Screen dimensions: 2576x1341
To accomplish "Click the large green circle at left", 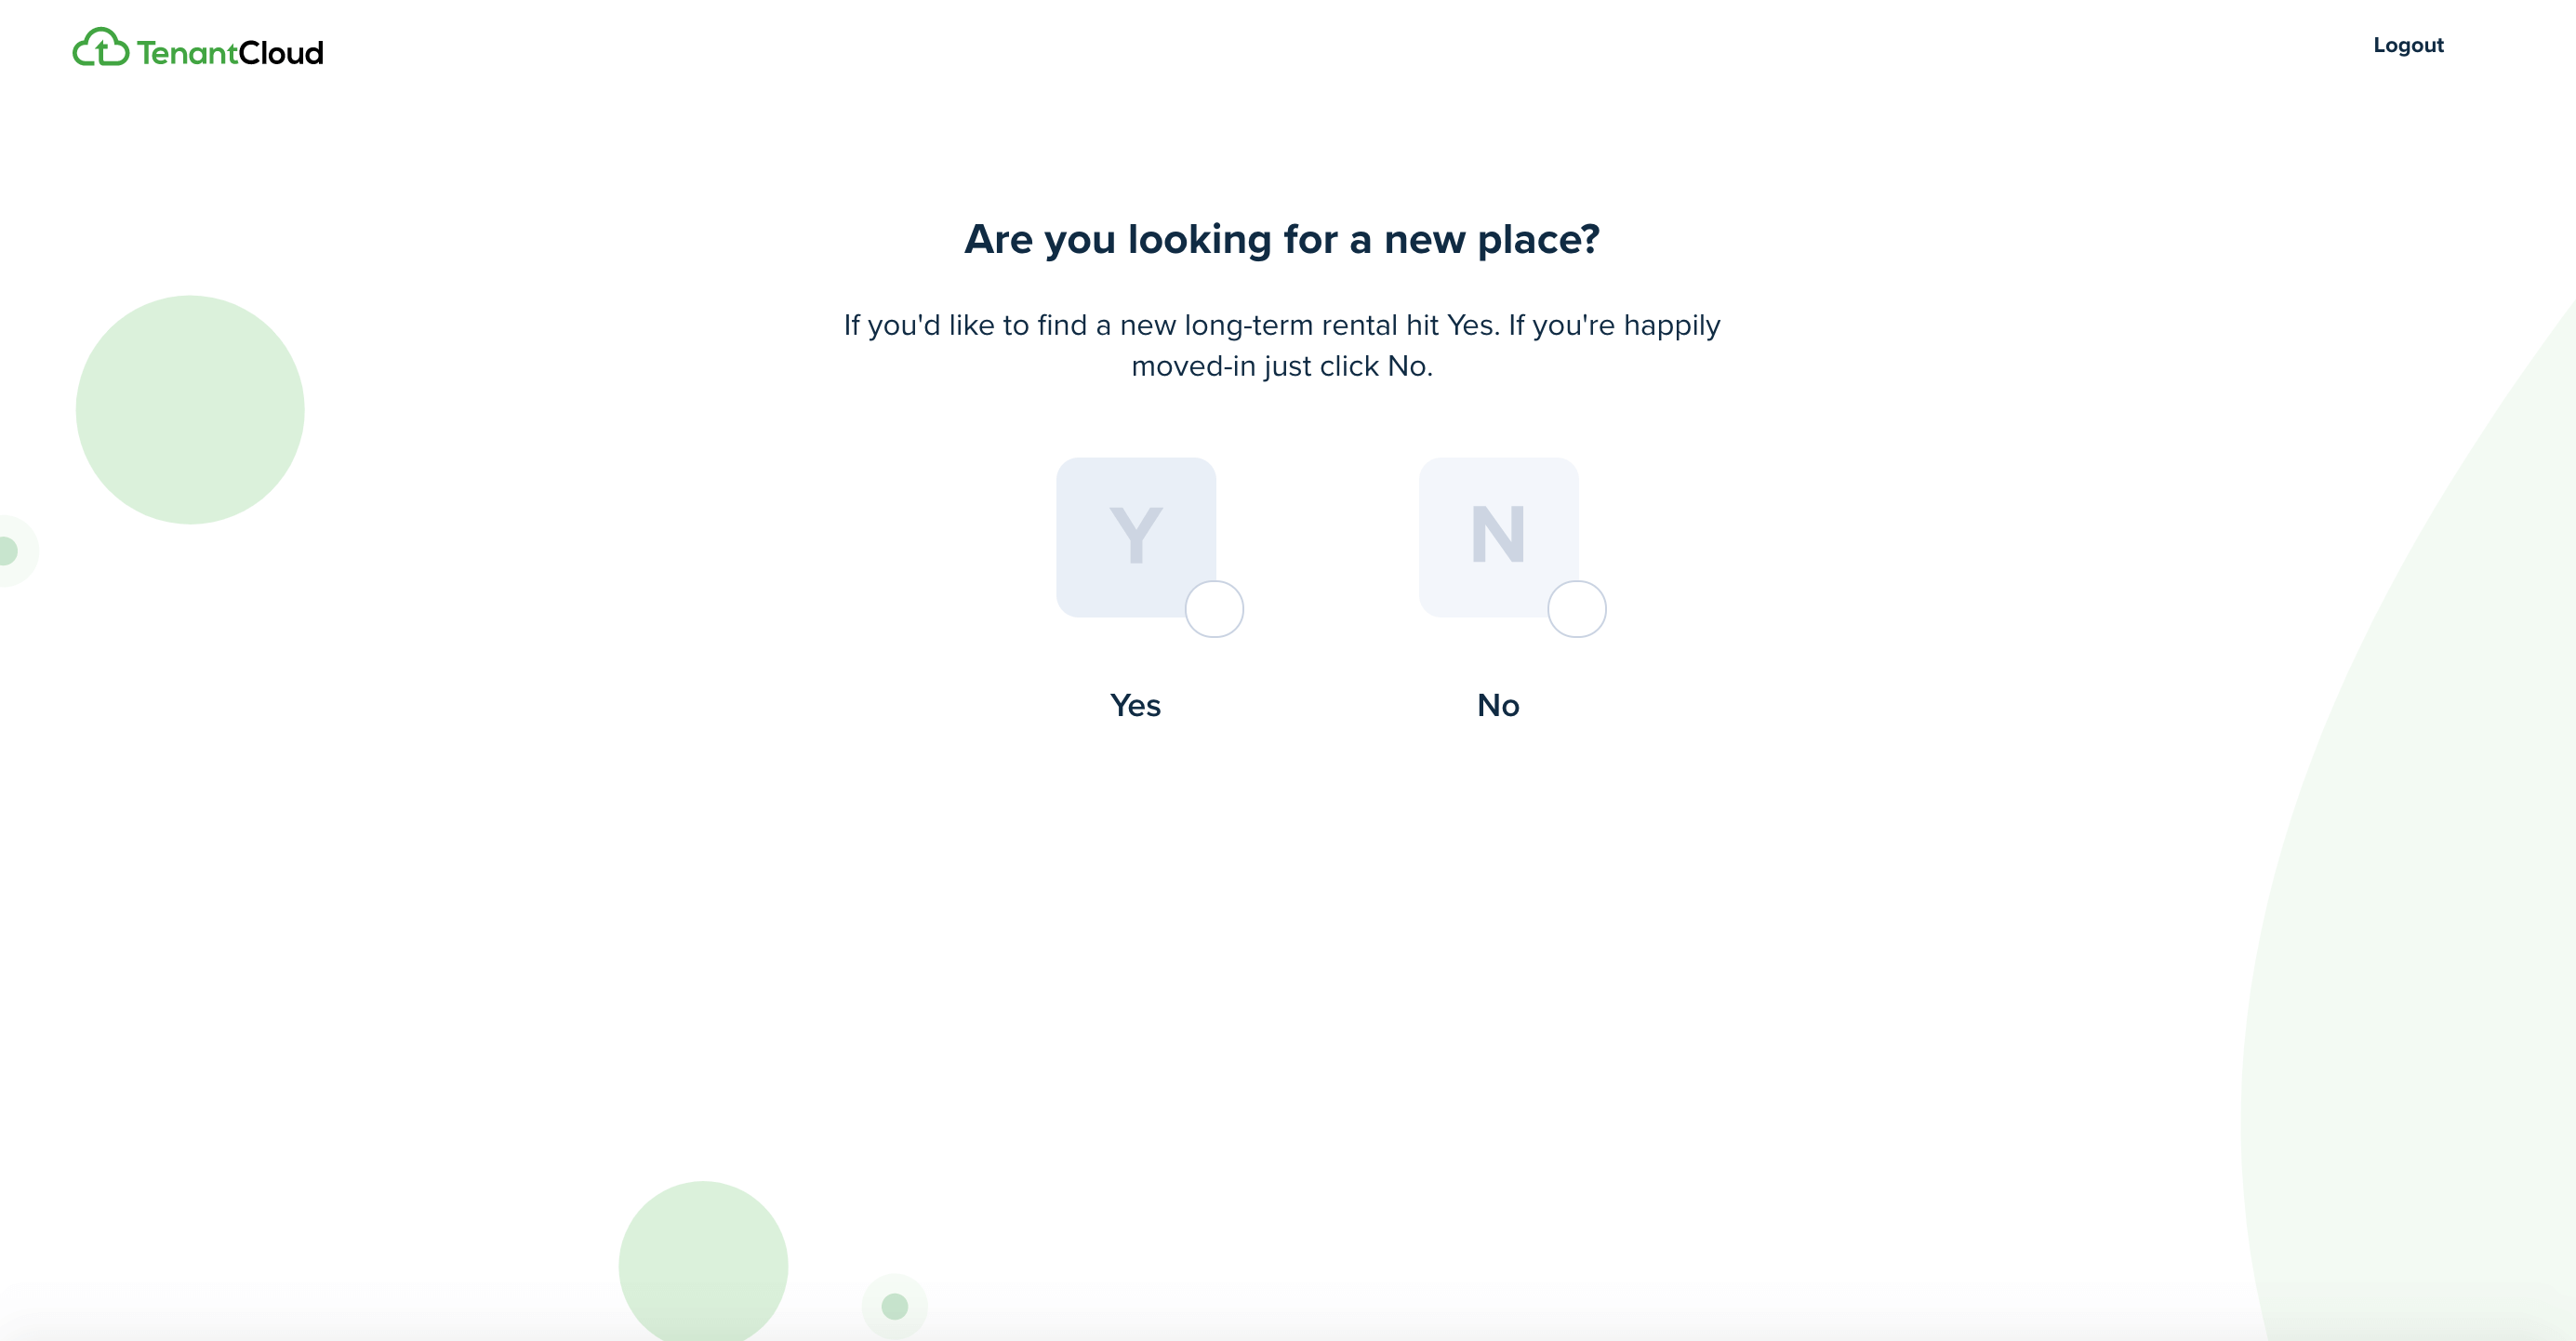I will pyautogui.click(x=190, y=410).
